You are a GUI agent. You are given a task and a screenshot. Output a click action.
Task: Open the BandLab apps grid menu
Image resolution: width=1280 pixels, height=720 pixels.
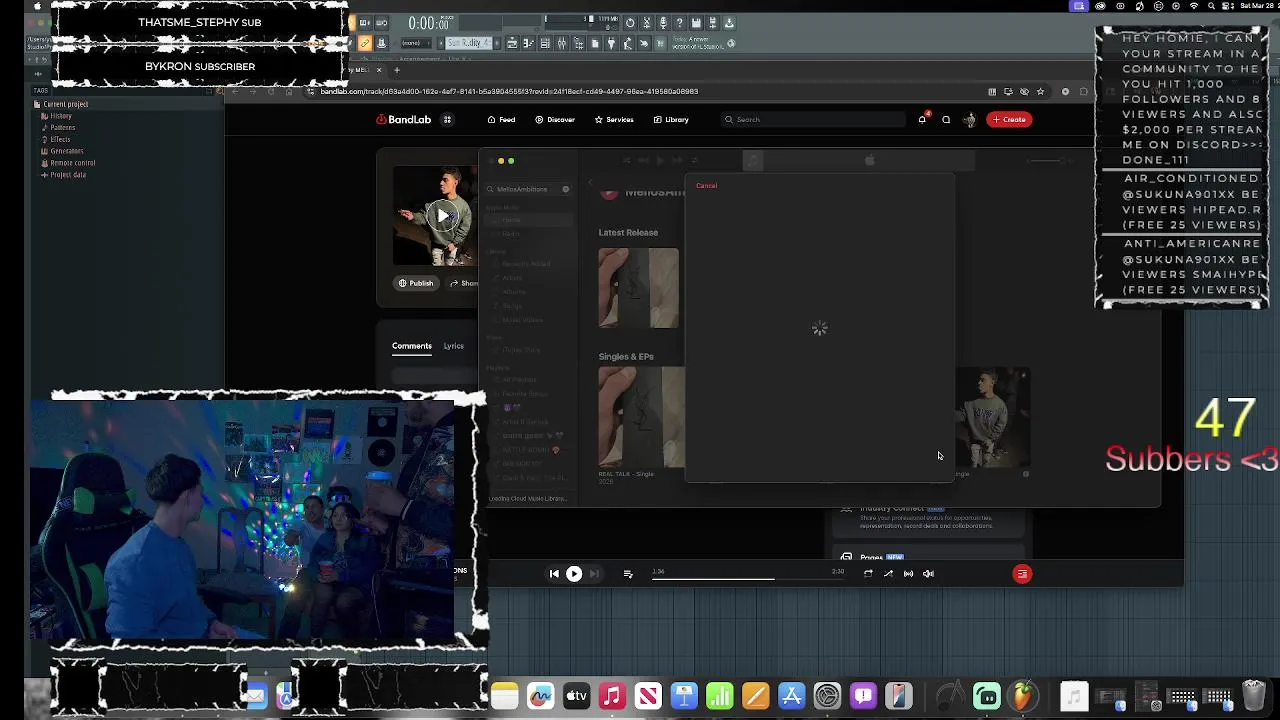point(447,120)
